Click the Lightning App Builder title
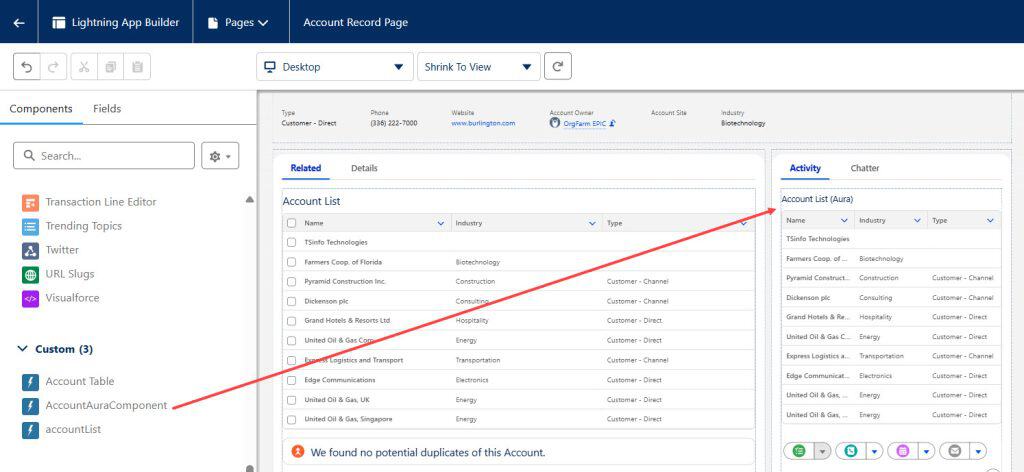This screenshot has width=1024, height=472. point(125,22)
